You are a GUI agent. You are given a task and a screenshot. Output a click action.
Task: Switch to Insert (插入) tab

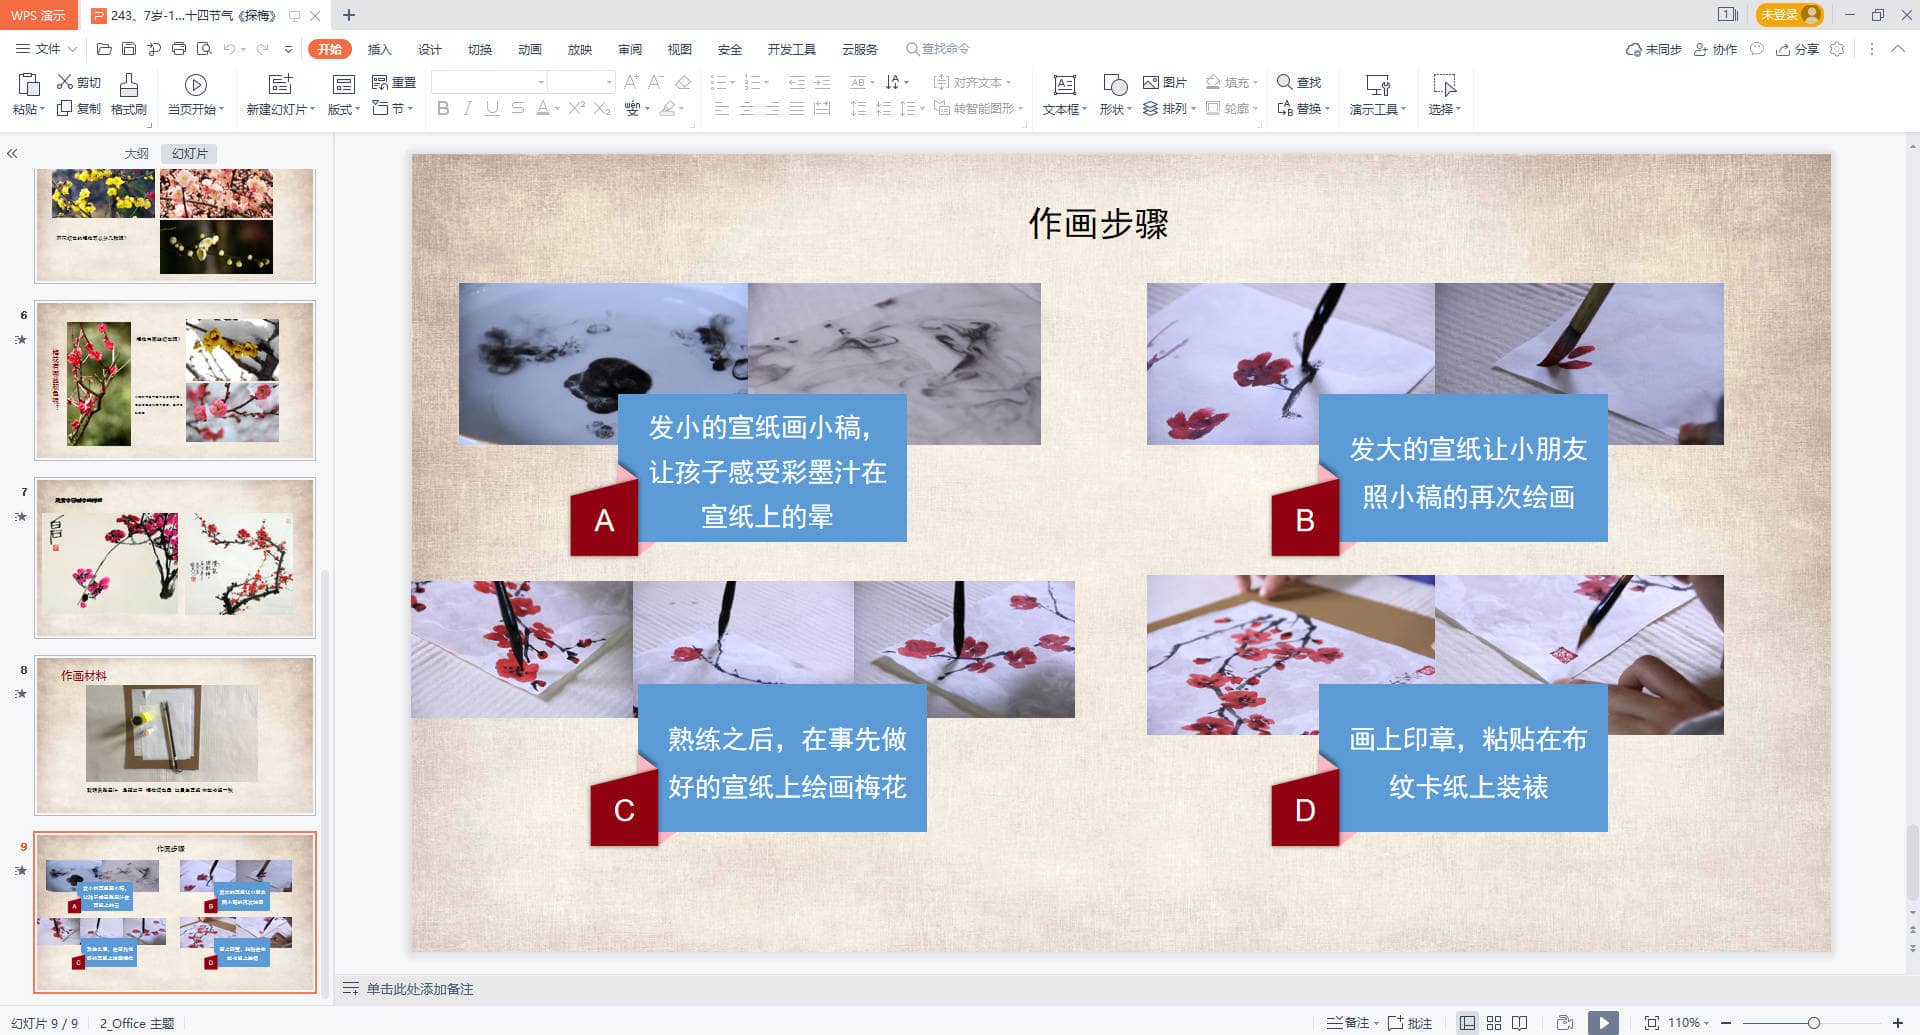coord(379,49)
